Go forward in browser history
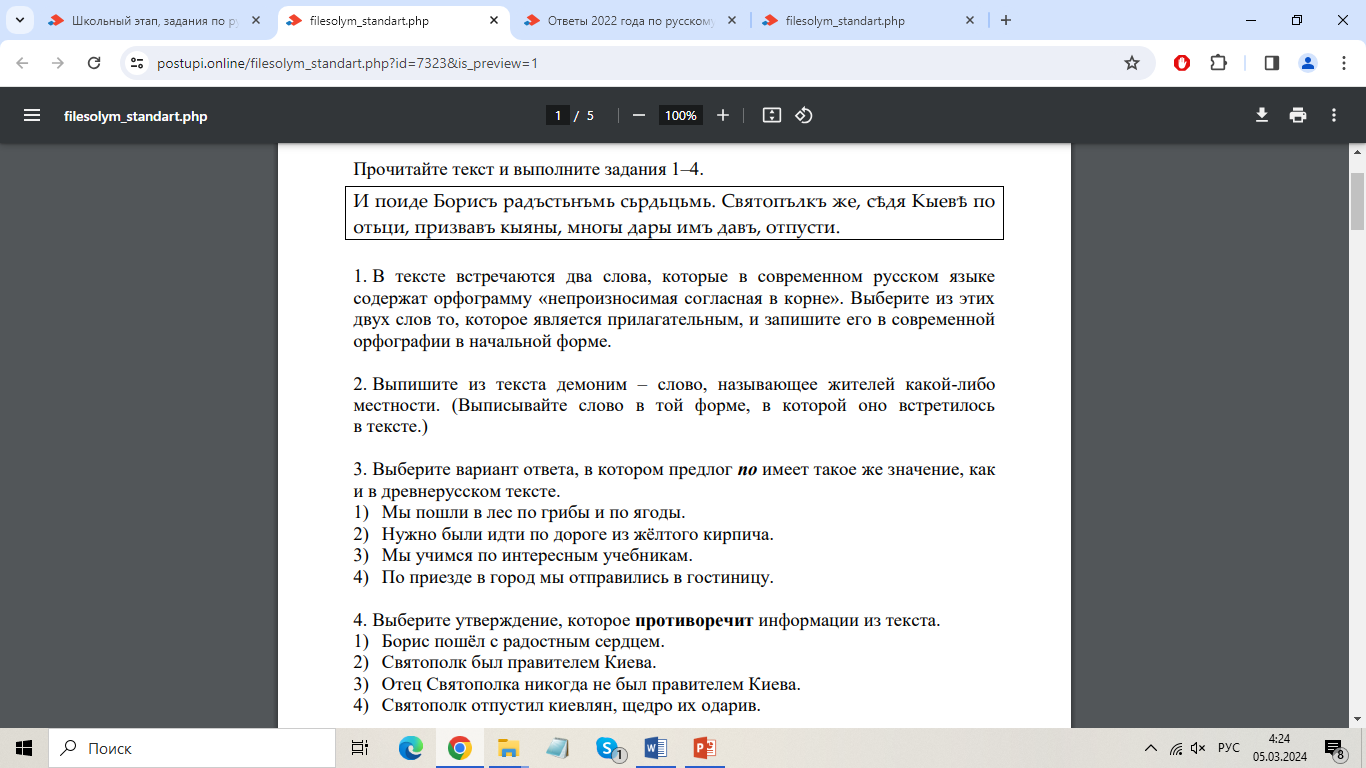 (58, 63)
